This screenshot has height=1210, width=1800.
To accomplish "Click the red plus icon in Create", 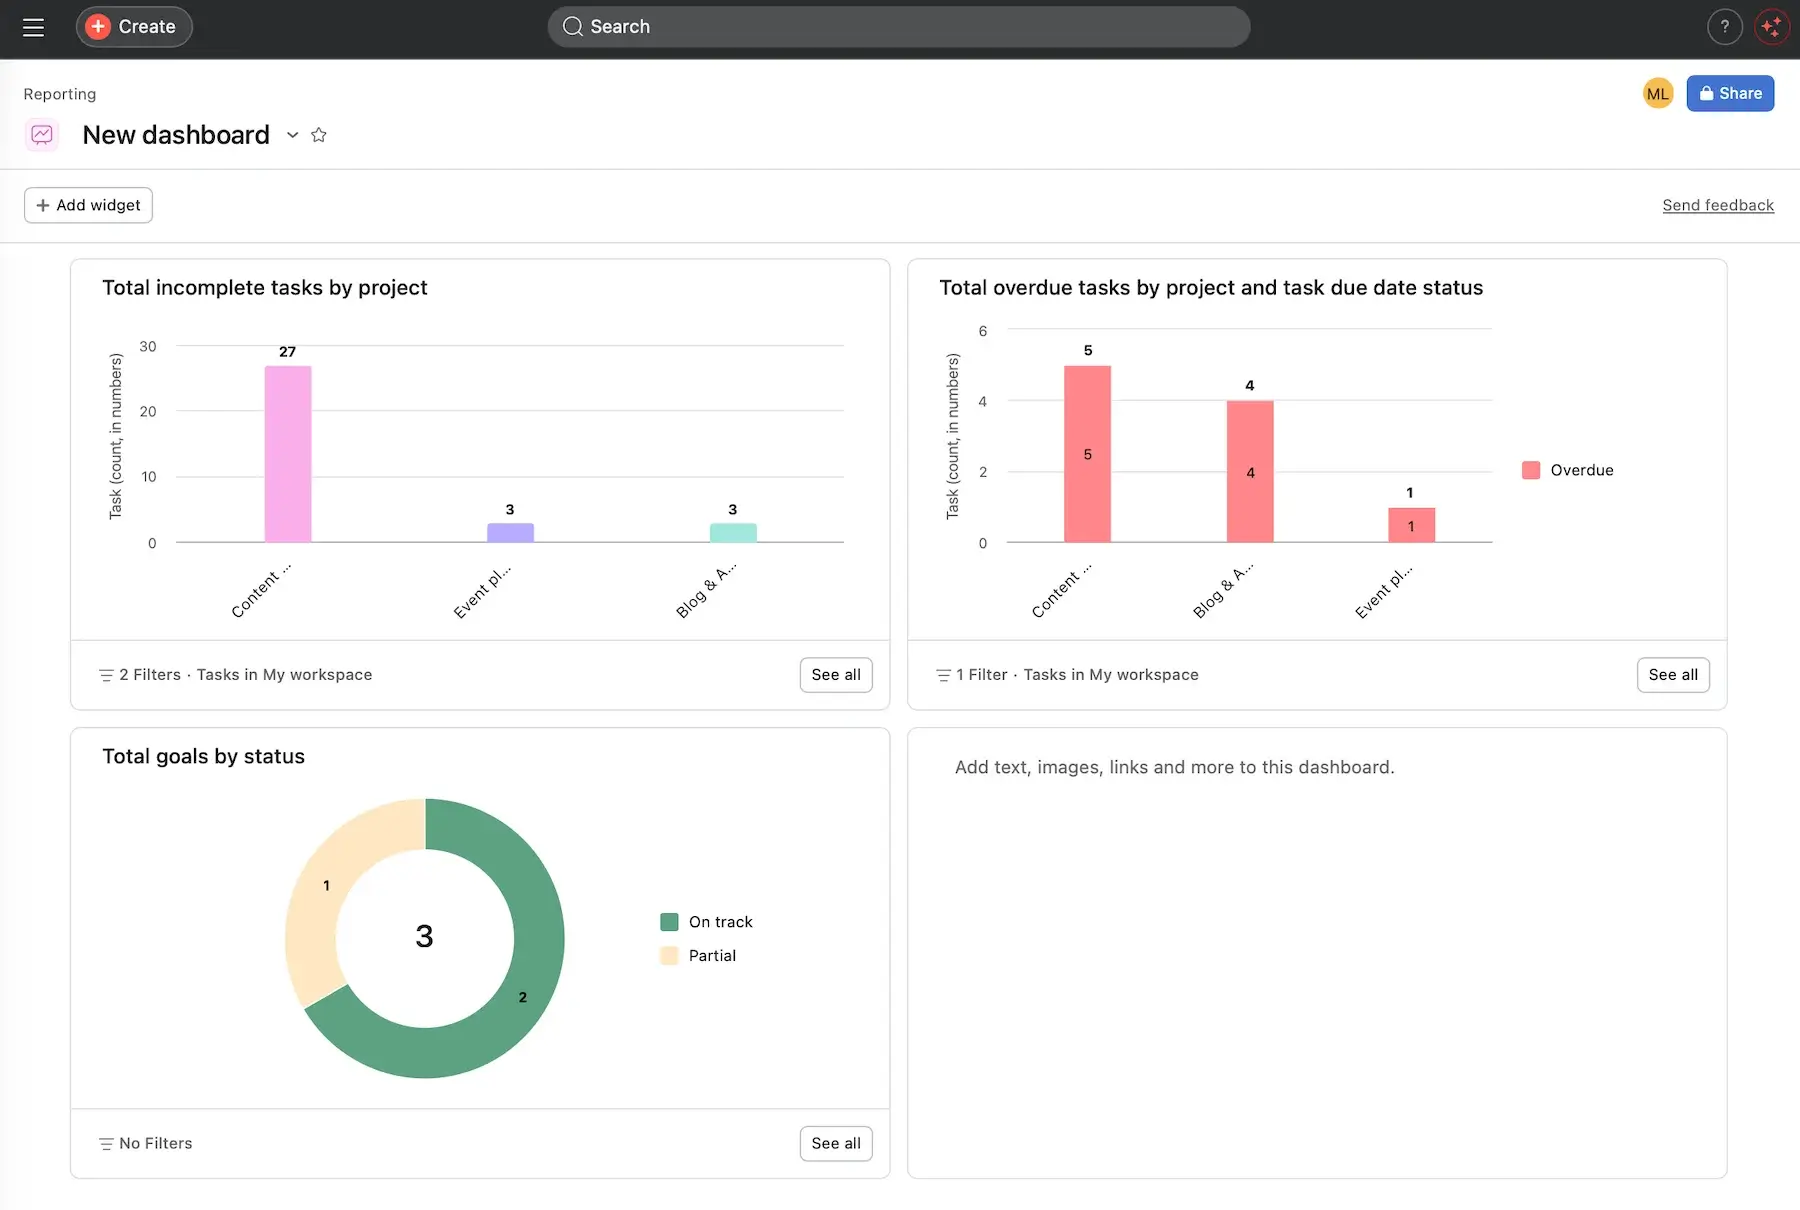I will tap(98, 27).
